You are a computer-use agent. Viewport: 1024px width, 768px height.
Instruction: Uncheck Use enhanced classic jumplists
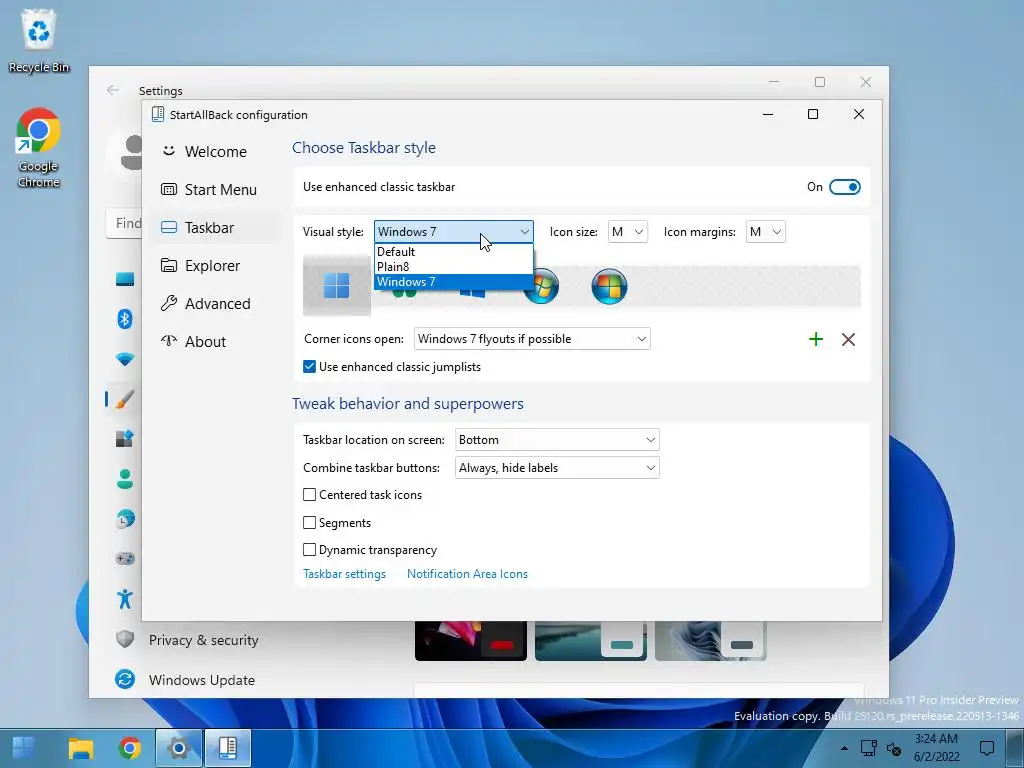(x=310, y=366)
